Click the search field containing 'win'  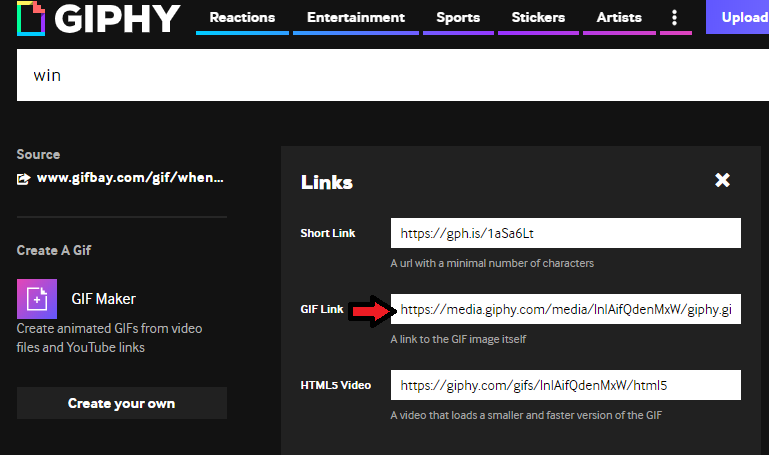click(x=392, y=75)
